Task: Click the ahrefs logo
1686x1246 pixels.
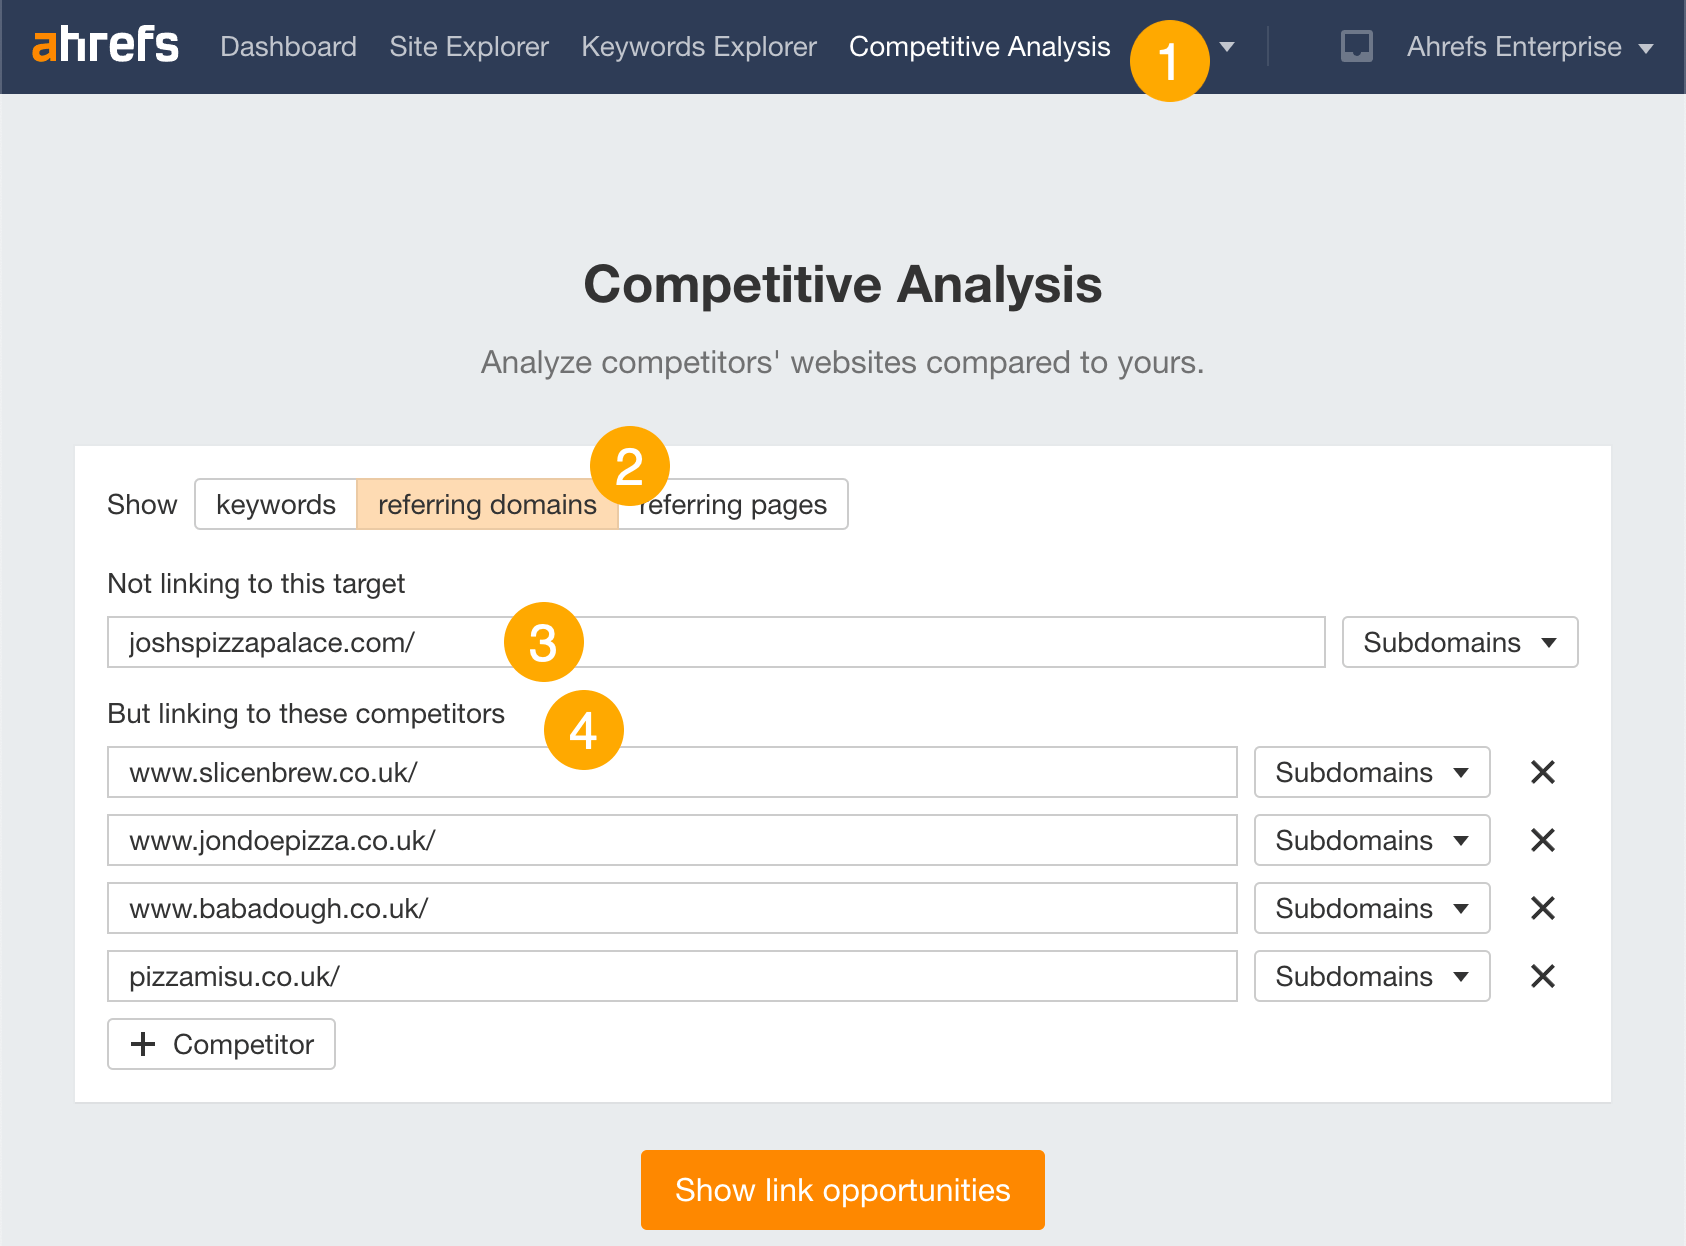Action: [104, 46]
